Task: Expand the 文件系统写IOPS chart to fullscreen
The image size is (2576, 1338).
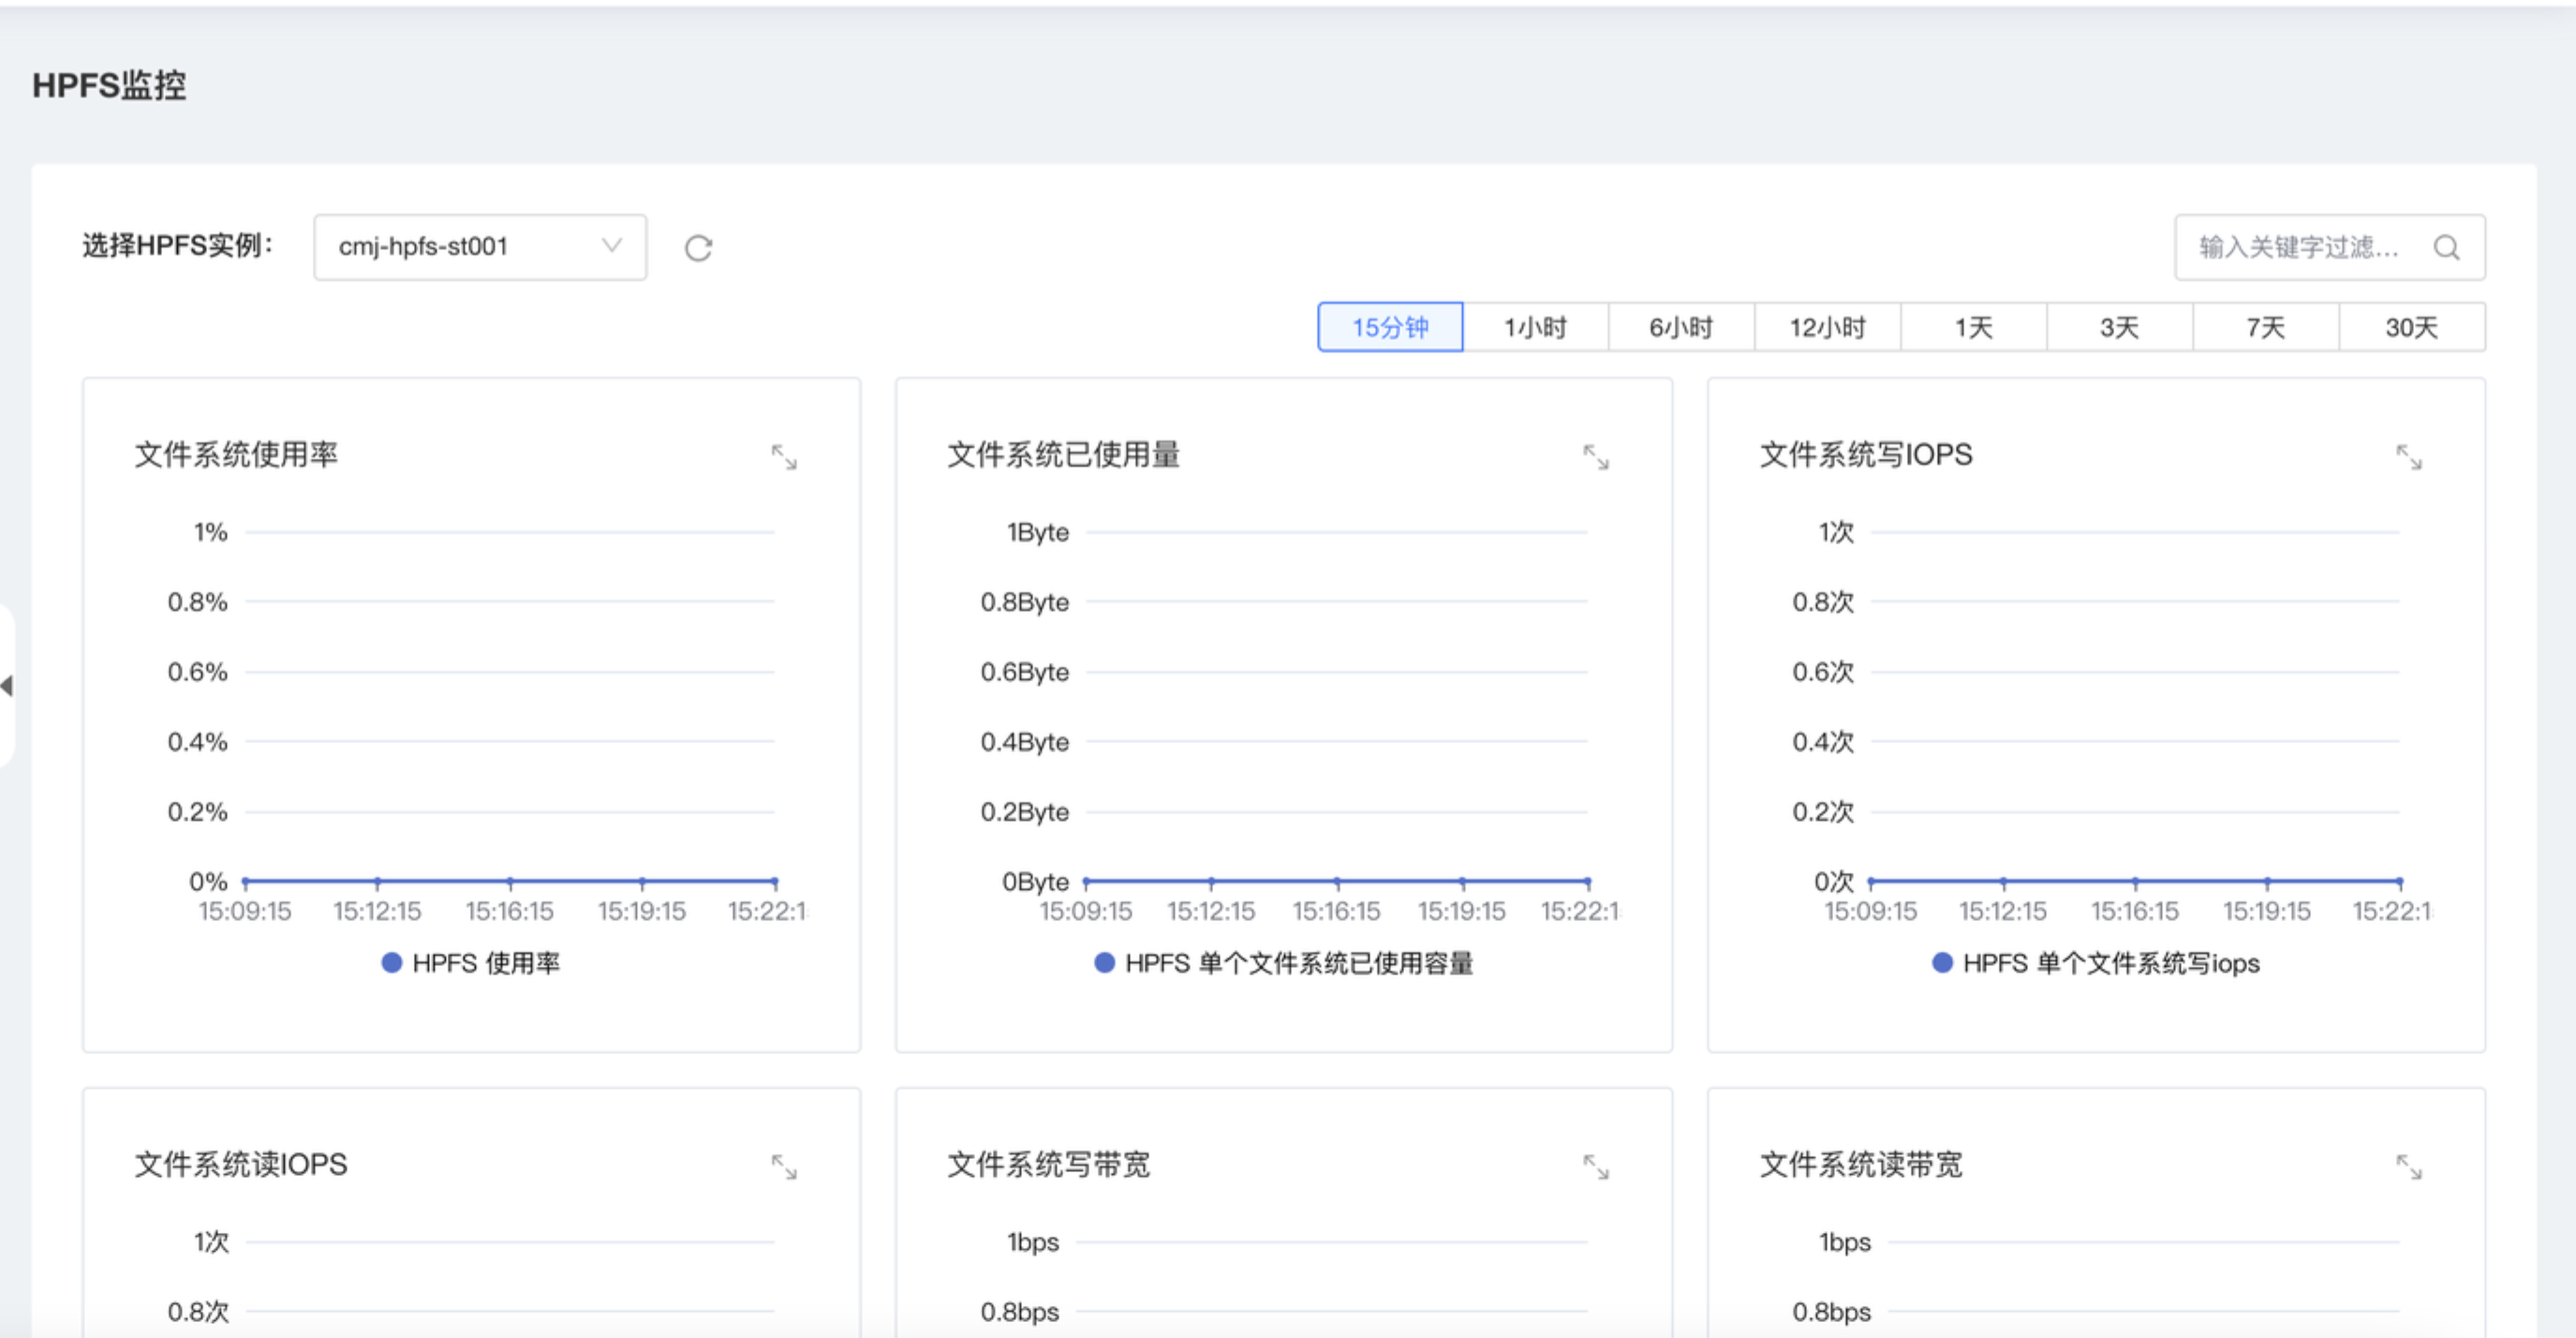Action: tap(2409, 458)
